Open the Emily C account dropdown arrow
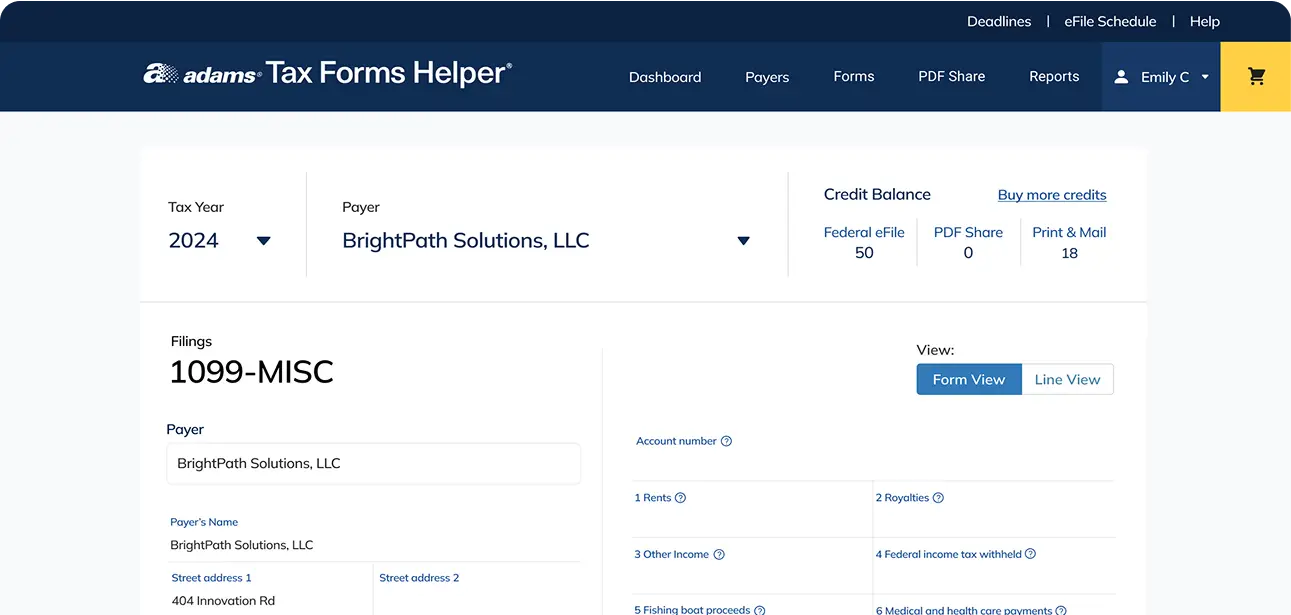The width and height of the screenshot is (1291, 615). (x=1205, y=77)
